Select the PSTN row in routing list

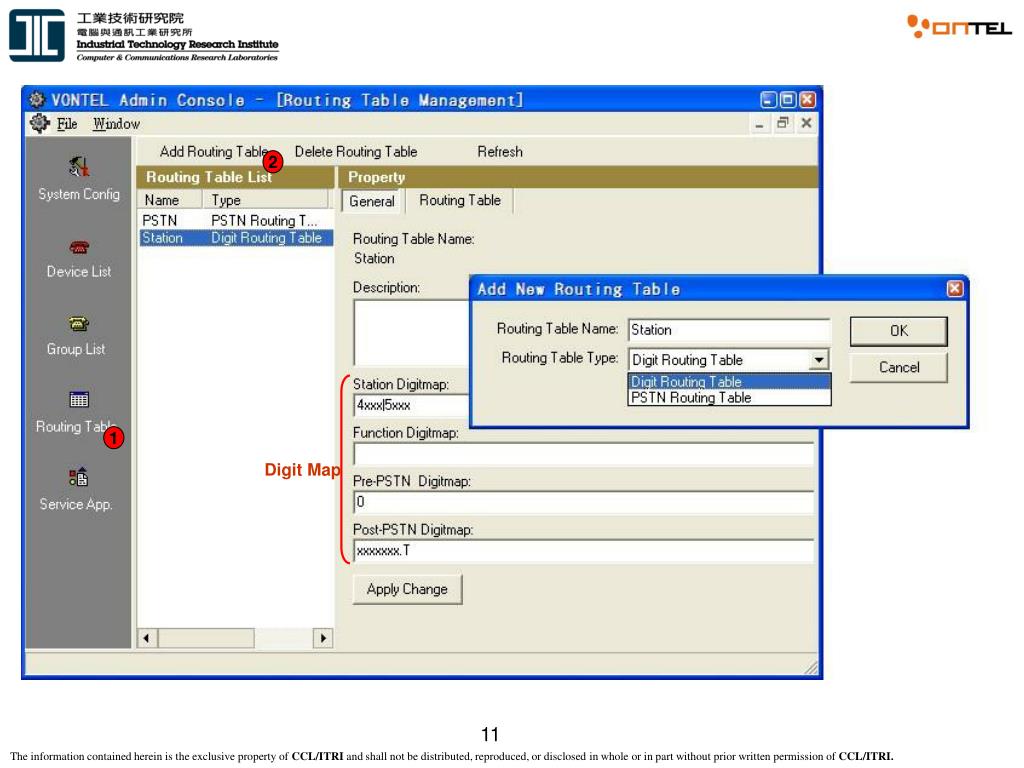click(x=236, y=221)
